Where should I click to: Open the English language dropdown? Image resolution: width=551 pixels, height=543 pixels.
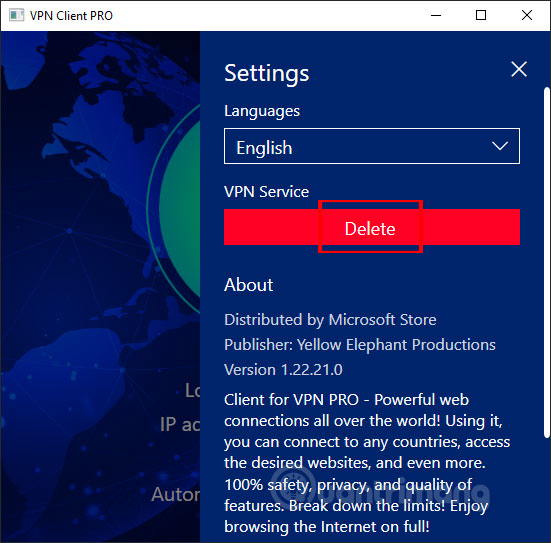click(372, 146)
